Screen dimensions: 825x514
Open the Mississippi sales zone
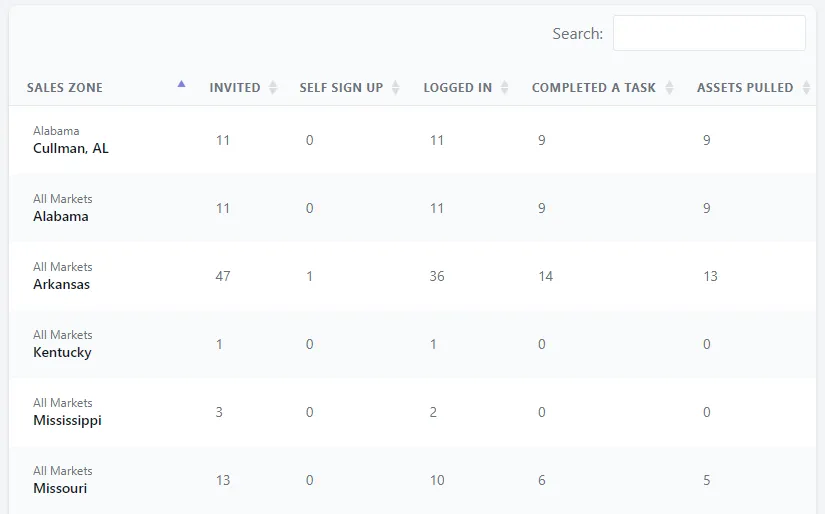pos(67,420)
